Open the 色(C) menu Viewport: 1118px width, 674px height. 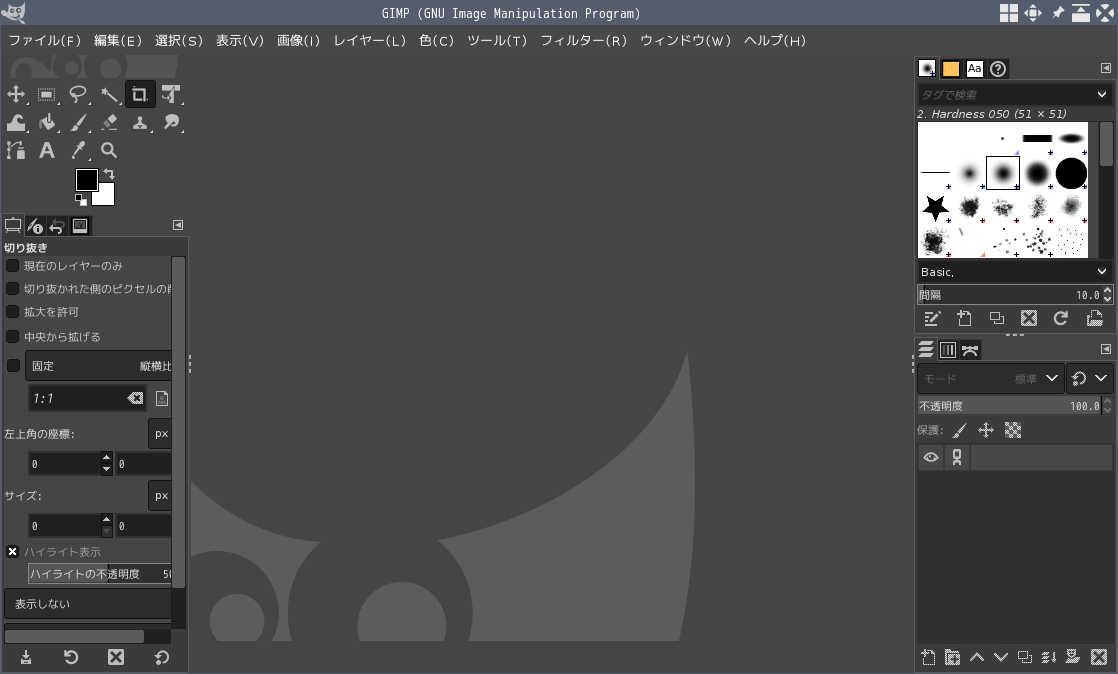436,41
